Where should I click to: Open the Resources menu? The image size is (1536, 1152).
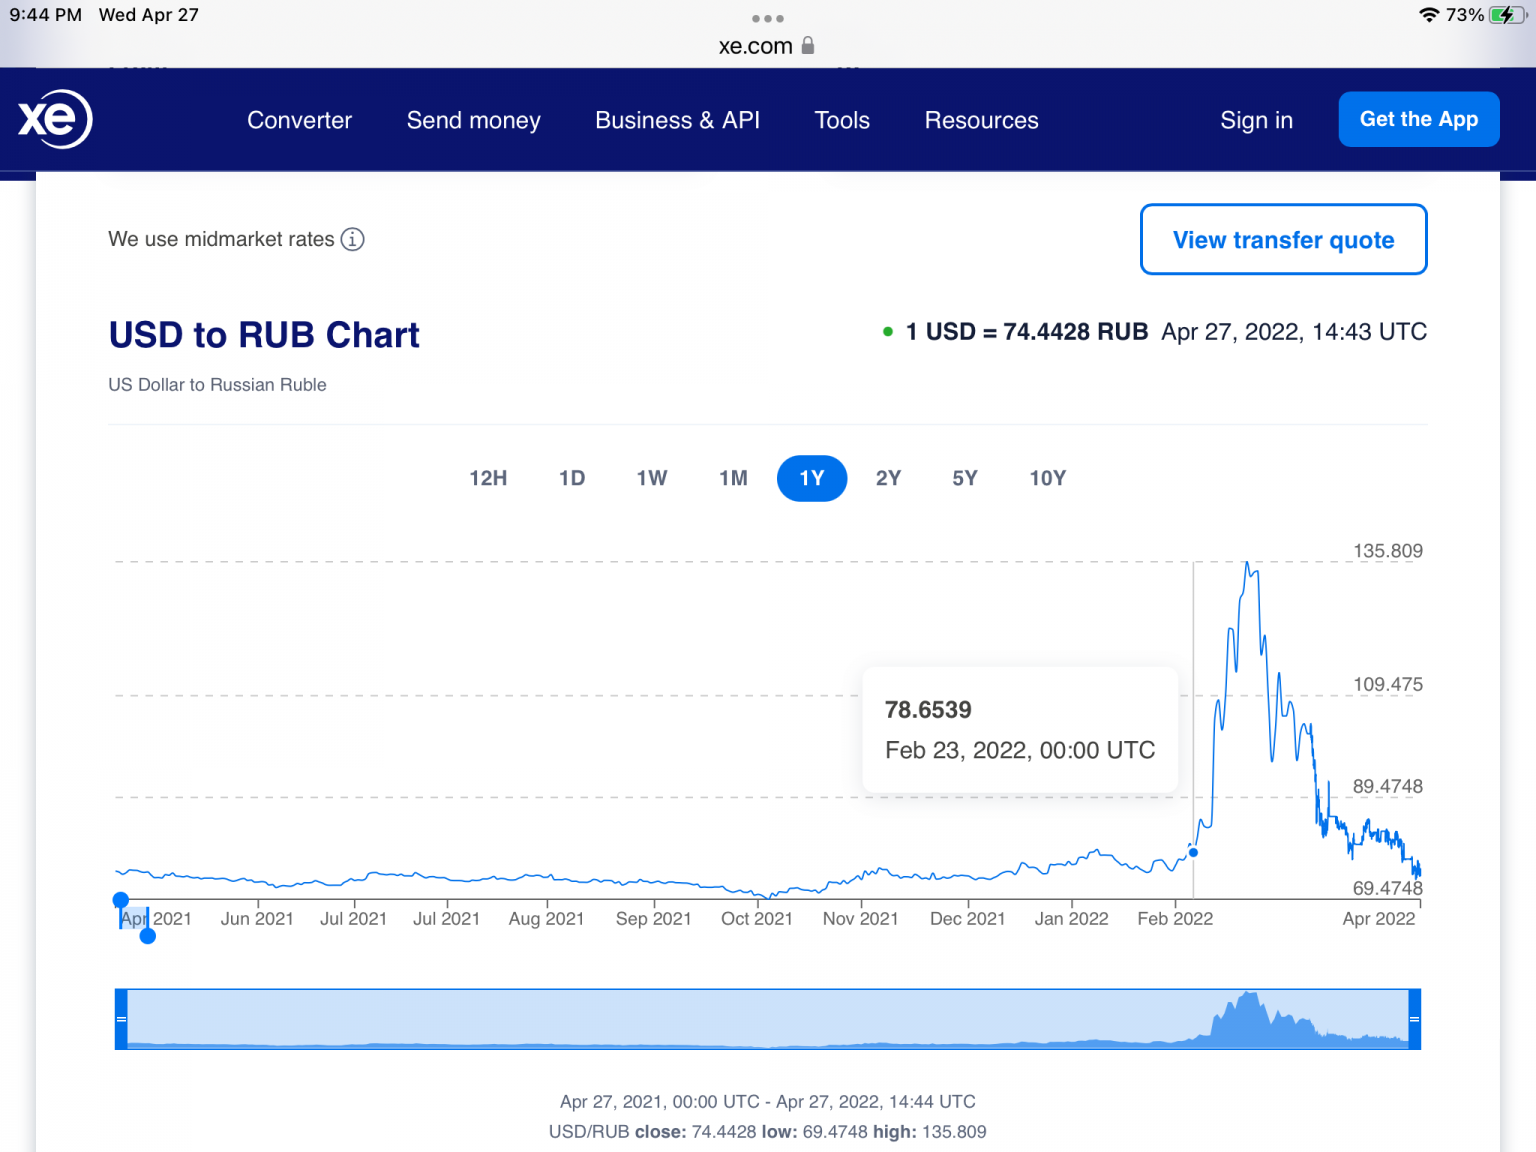982,120
